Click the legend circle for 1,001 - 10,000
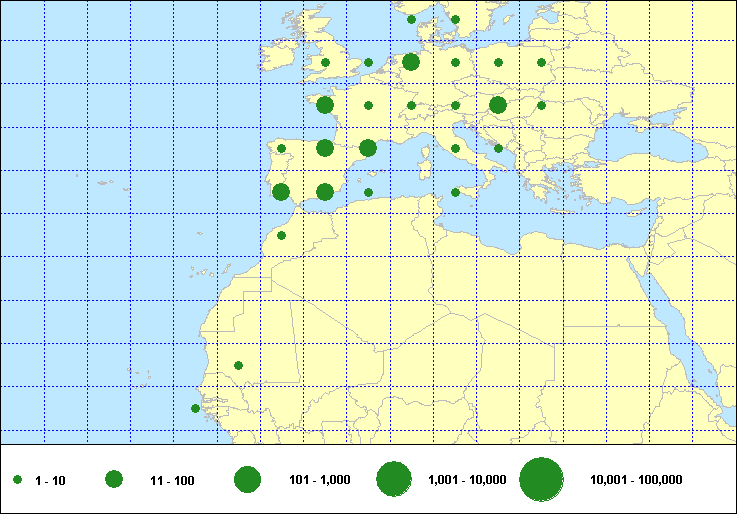Image resolution: width=737 pixels, height=514 pixels. coord(393,480)
